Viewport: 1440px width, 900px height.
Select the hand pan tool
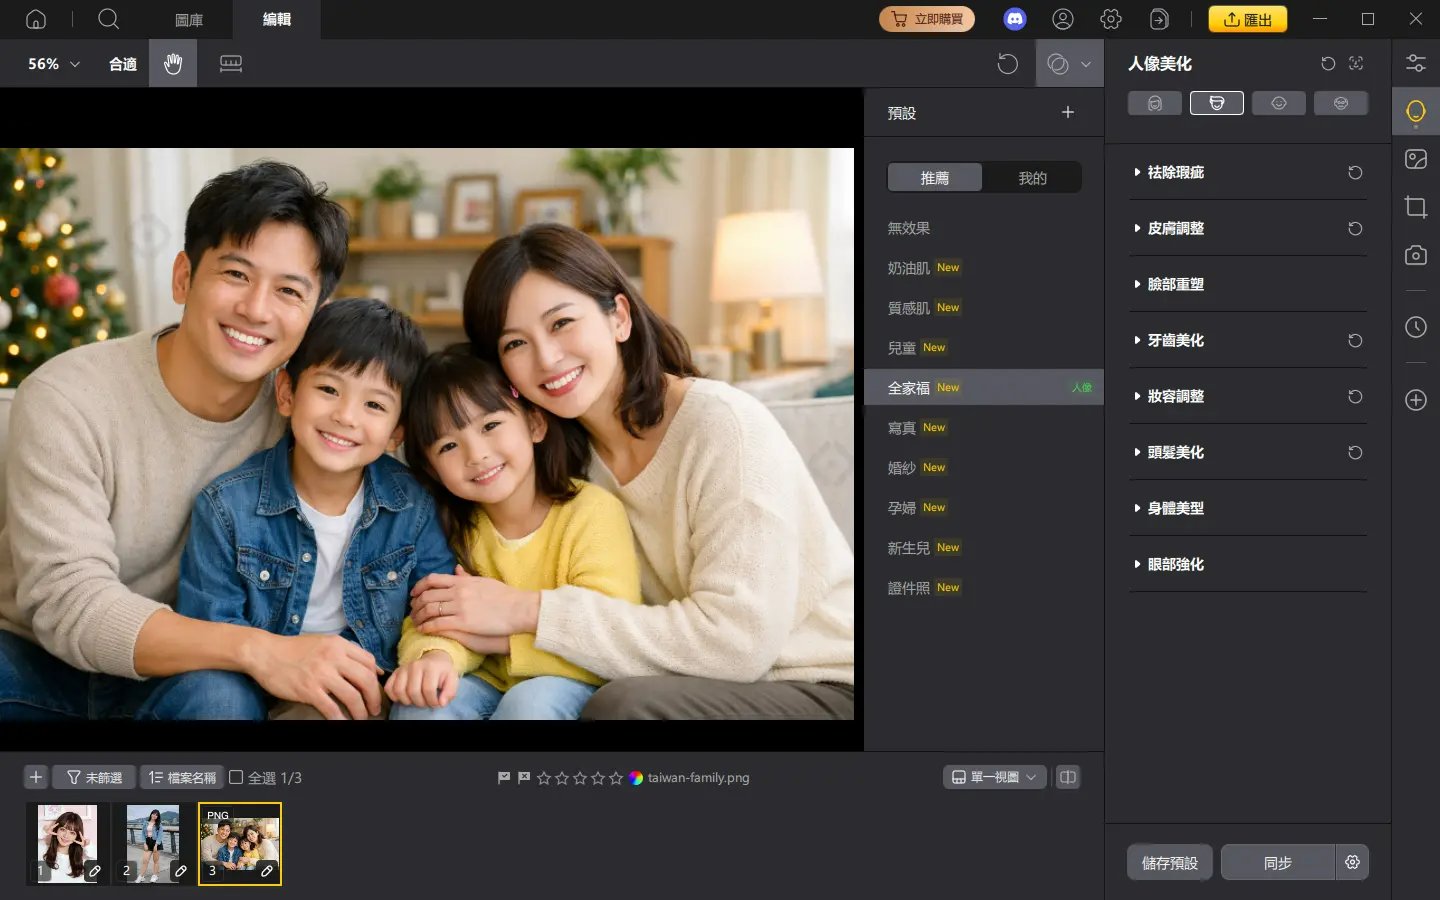pyautogui.click(x=173, y=64)
